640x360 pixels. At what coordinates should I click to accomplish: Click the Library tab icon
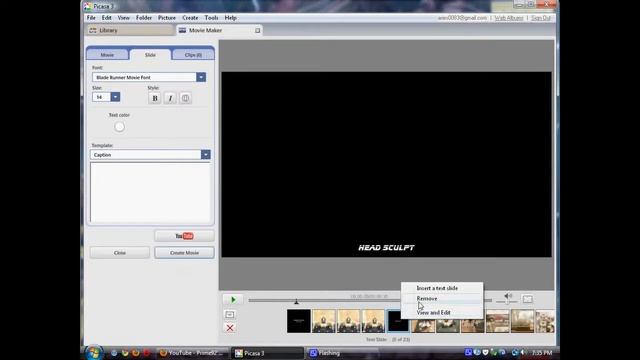click(93, 30)
